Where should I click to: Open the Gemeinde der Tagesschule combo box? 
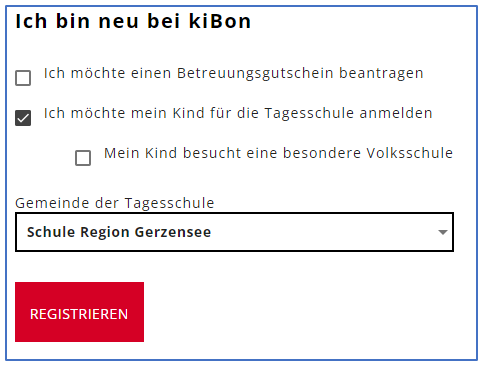click(234, 232)
